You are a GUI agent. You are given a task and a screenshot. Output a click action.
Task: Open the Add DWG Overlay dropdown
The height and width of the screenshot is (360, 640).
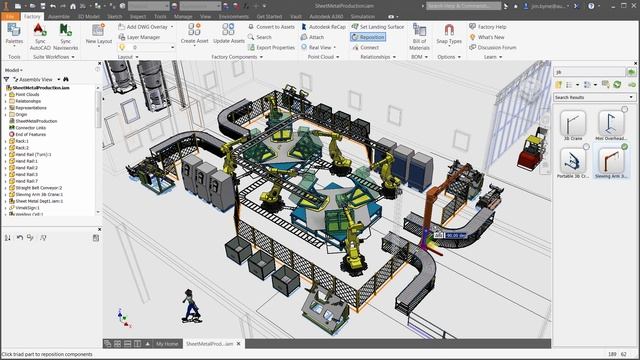[x=172, y=27]
